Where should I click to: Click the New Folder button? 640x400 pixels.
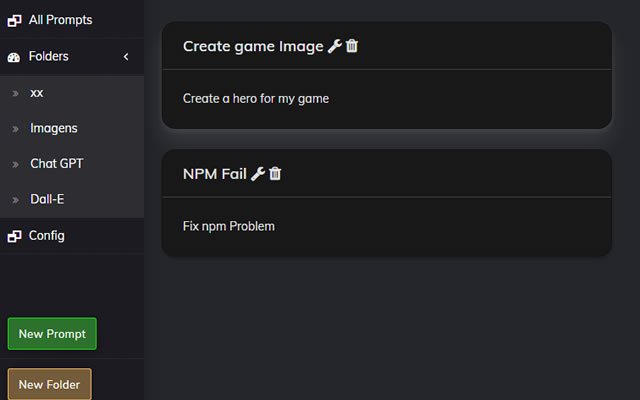point(50,384)
